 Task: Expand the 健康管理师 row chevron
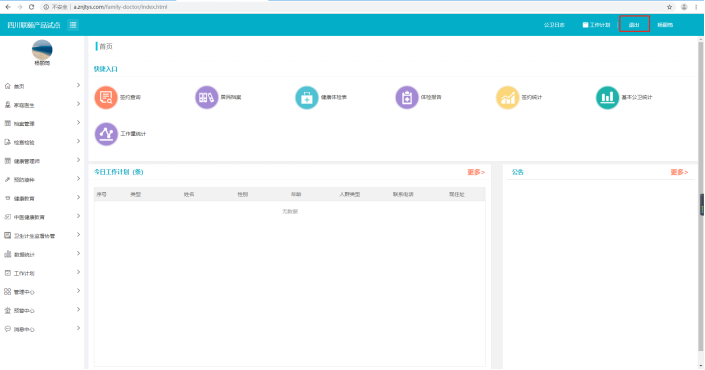pyautogui.click(x=78, y=160)
